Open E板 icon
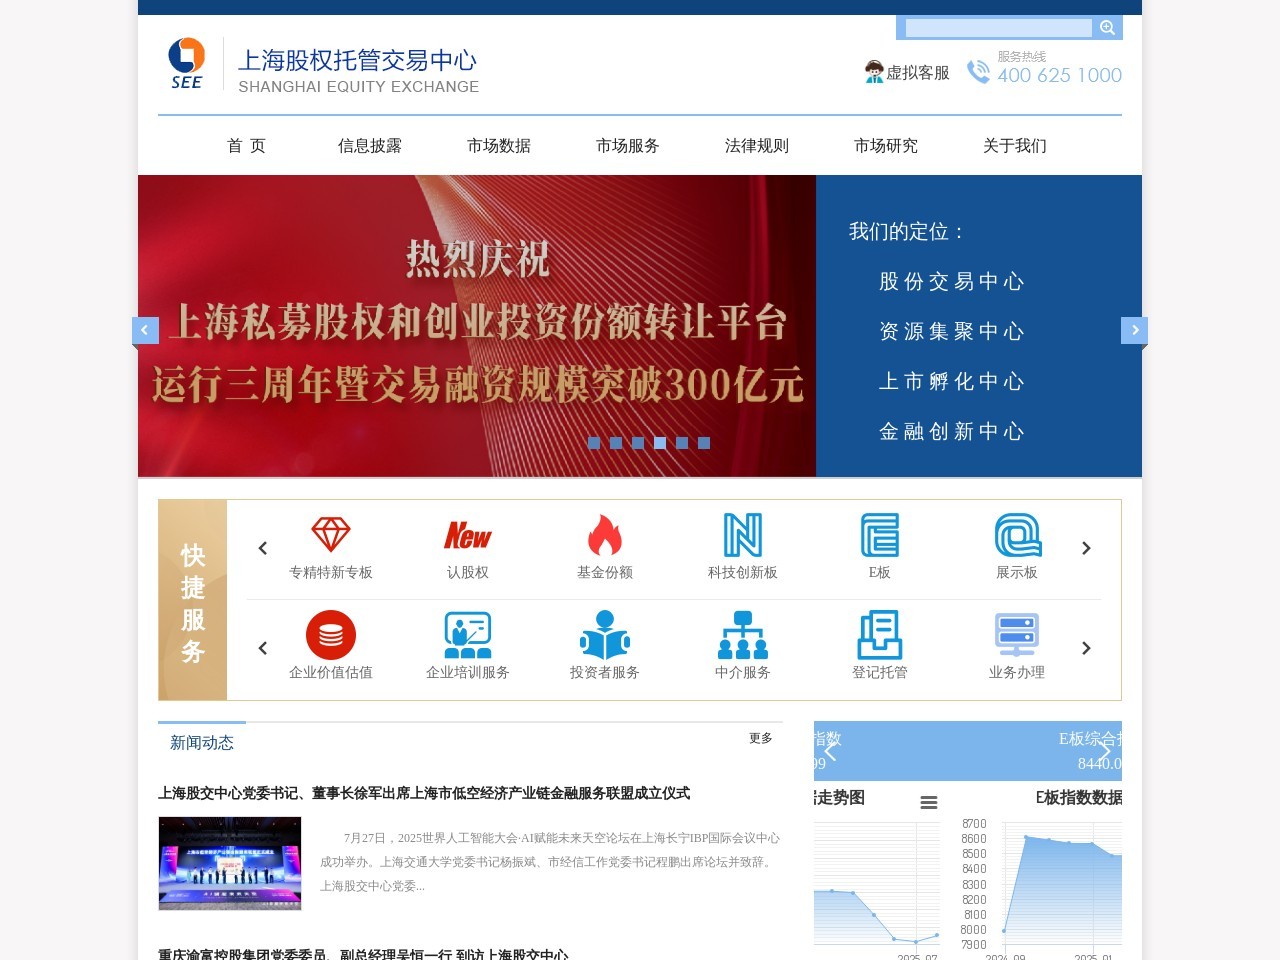The height and width of the screenshot is (960, 1280). click(880, 535)
